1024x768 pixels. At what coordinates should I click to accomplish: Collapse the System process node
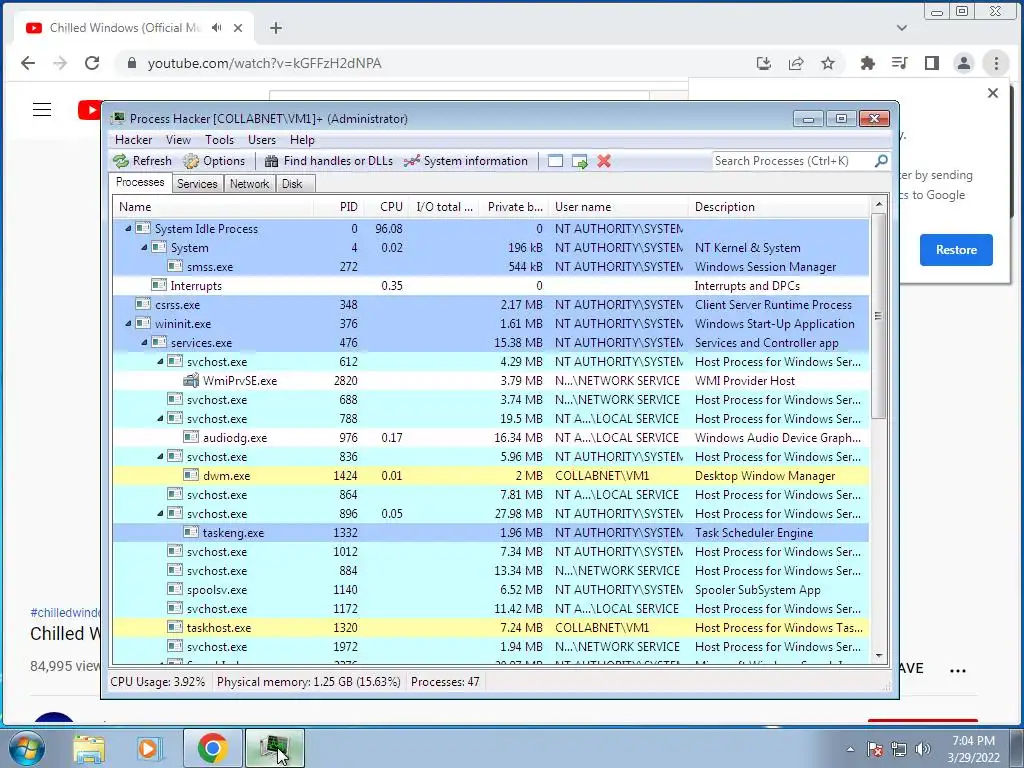coord(144,248)
